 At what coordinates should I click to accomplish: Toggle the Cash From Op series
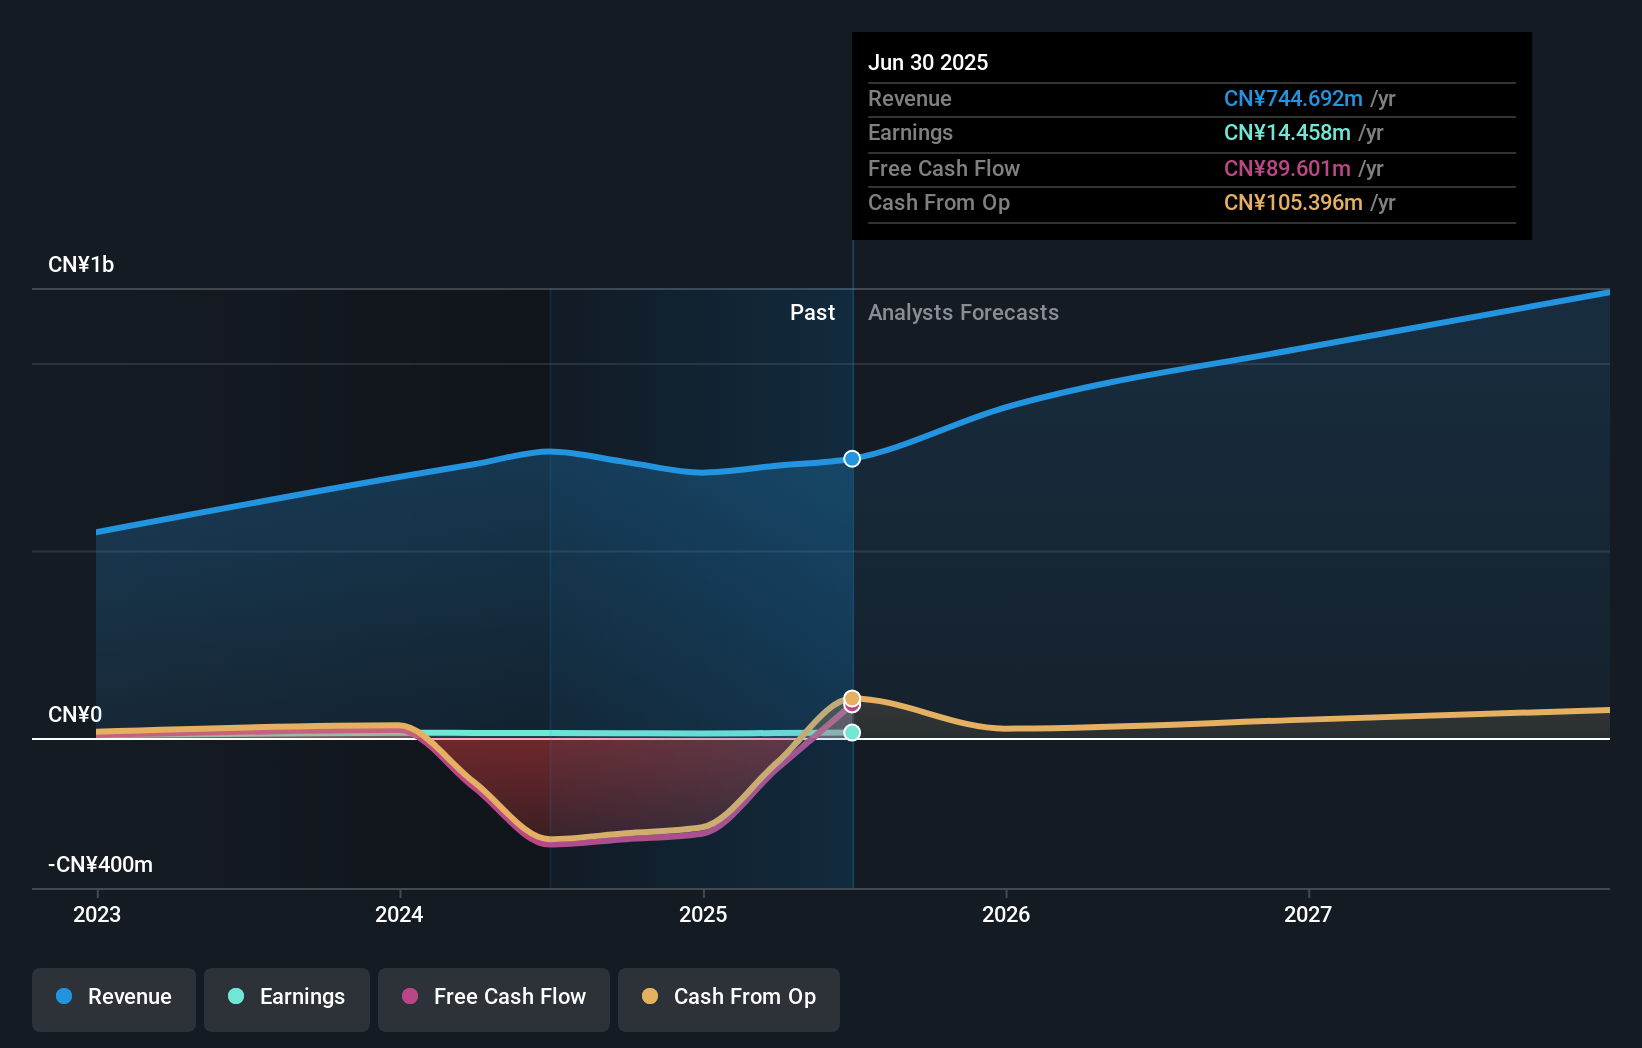pyautogui.click(x=728, y=997)
